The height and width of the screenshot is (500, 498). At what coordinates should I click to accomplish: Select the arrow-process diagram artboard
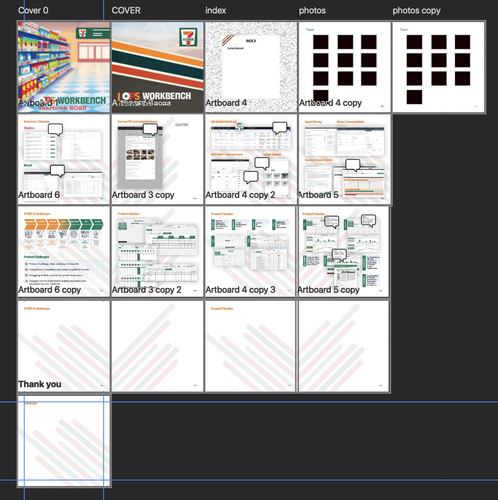pos(64,252)
